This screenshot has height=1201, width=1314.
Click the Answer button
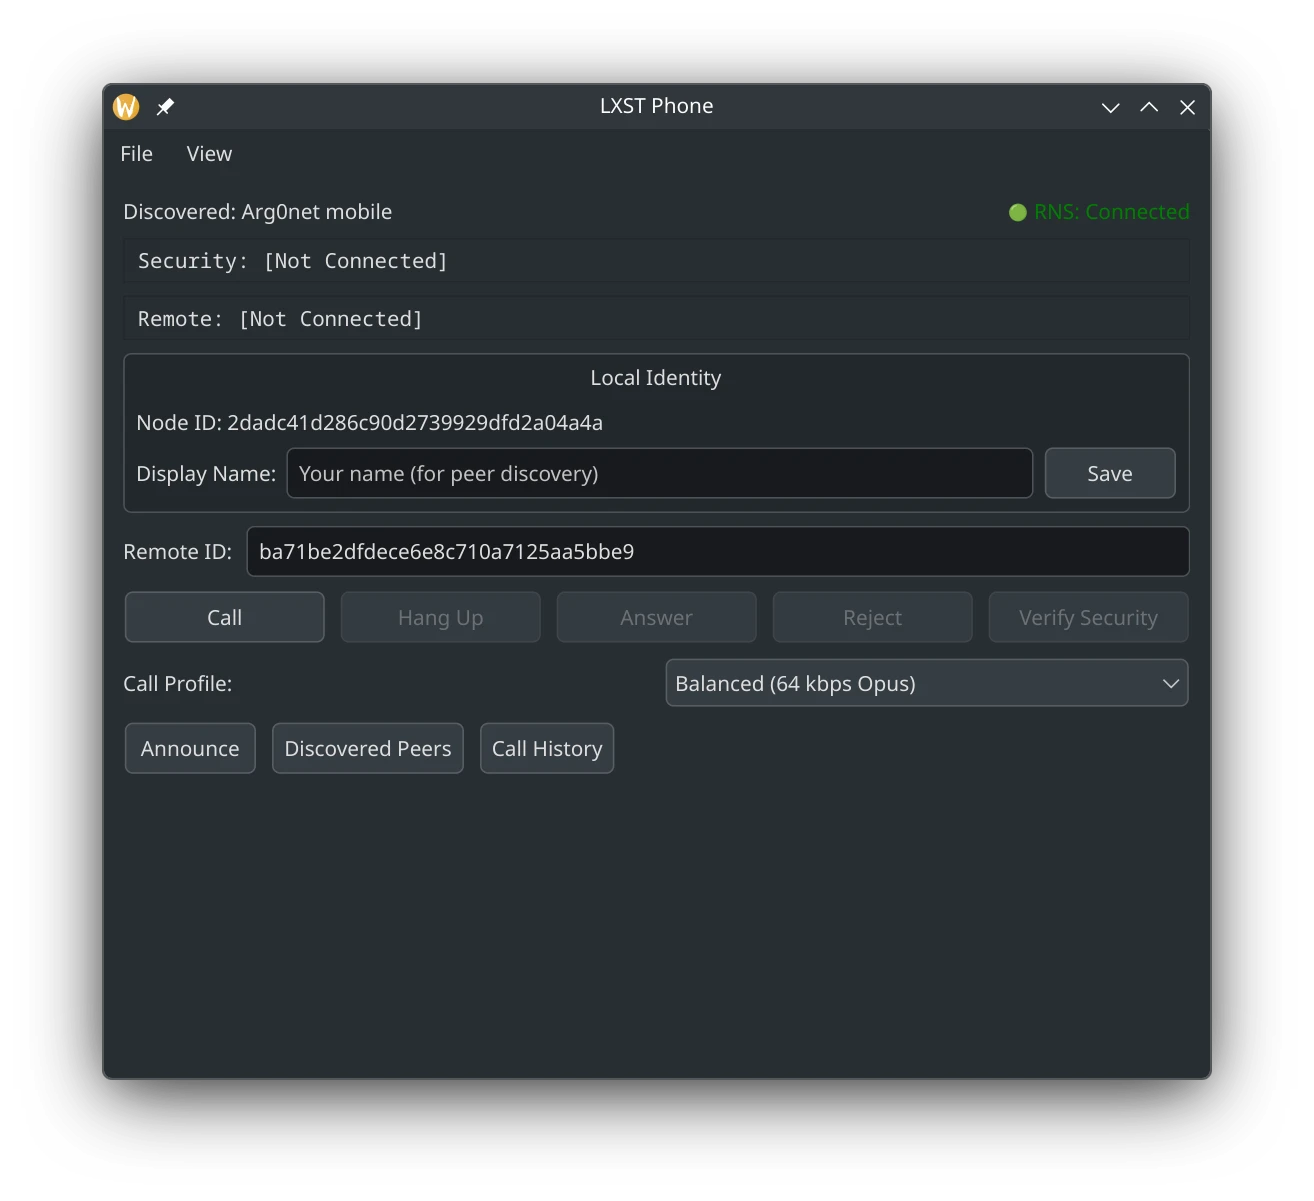tap(656, 618)
